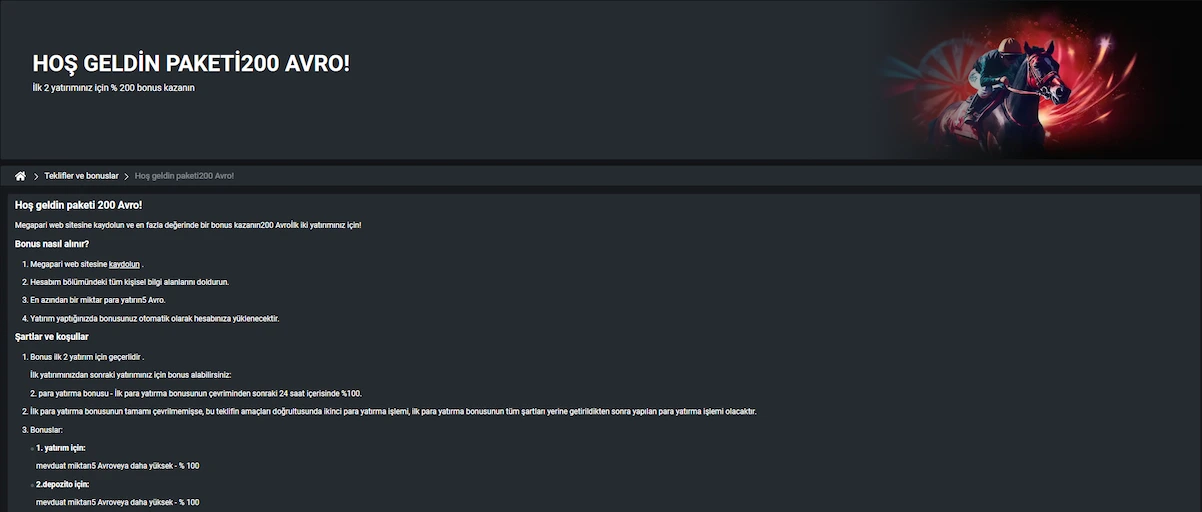Screen dimensions: 1202x512
Task: Click the 'HOŞ GELDİN PAKETİ200 AVRO!' banner headline
Action: 191,64
